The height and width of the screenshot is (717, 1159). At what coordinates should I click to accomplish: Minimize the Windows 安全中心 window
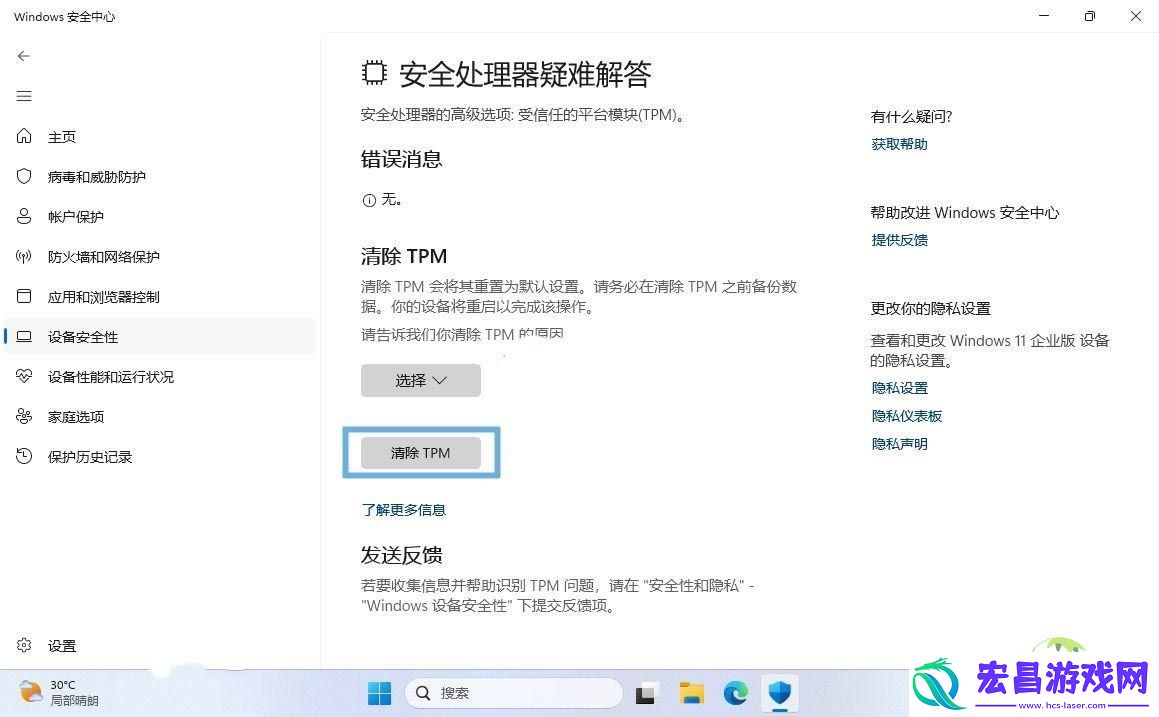click(x=1044, y=16)
